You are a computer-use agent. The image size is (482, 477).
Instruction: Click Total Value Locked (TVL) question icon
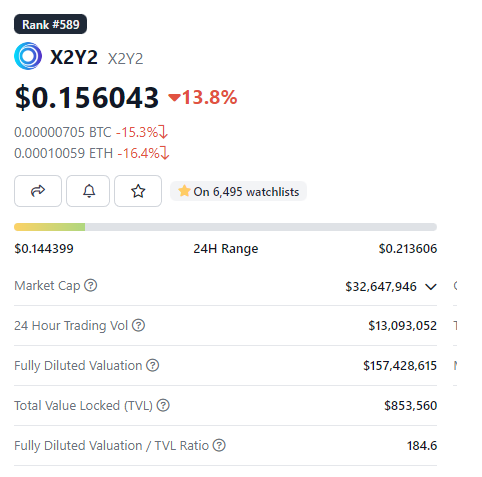163,405
